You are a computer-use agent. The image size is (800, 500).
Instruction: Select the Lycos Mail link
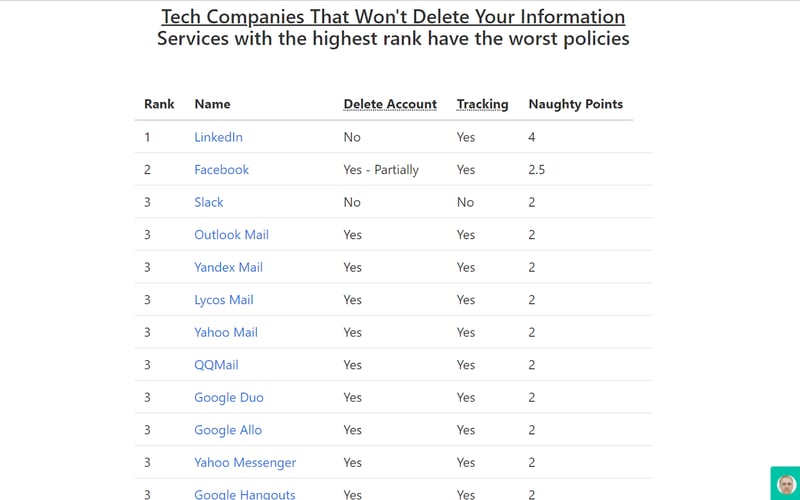pyautogui.click(x=223, y=300)
